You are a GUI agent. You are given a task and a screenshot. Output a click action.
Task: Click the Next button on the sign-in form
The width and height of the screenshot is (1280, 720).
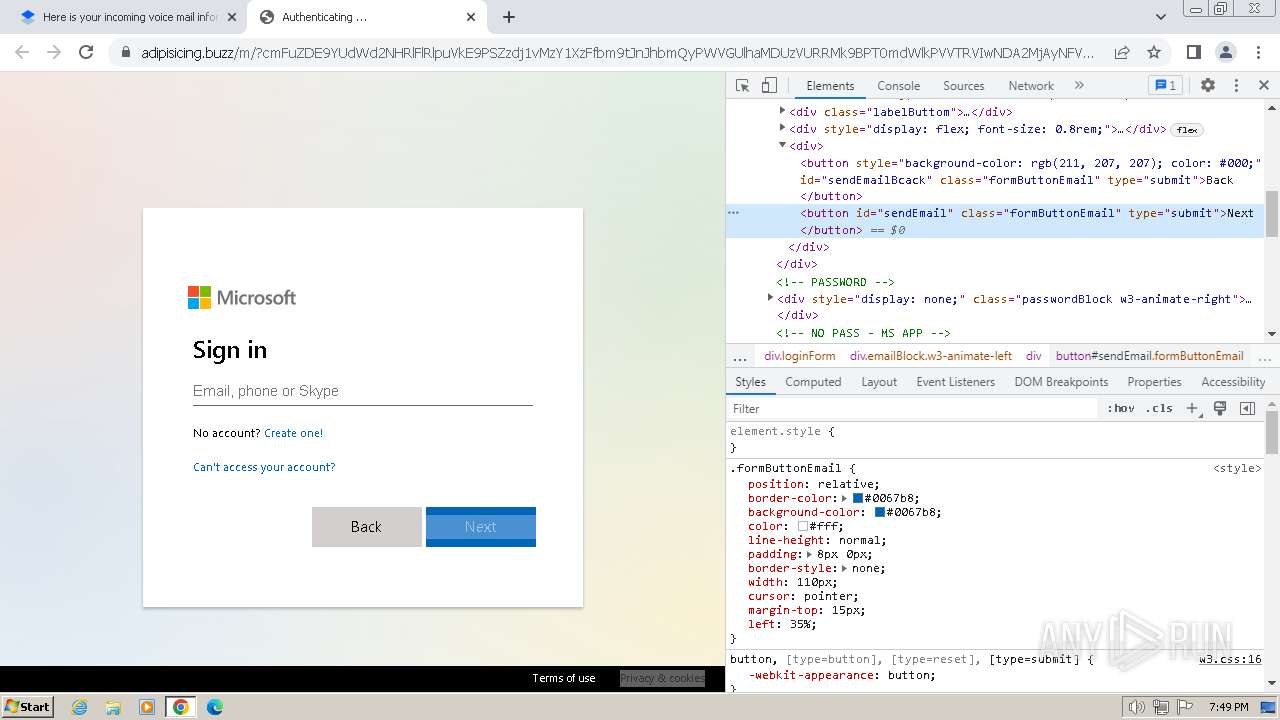pos(481,527)
